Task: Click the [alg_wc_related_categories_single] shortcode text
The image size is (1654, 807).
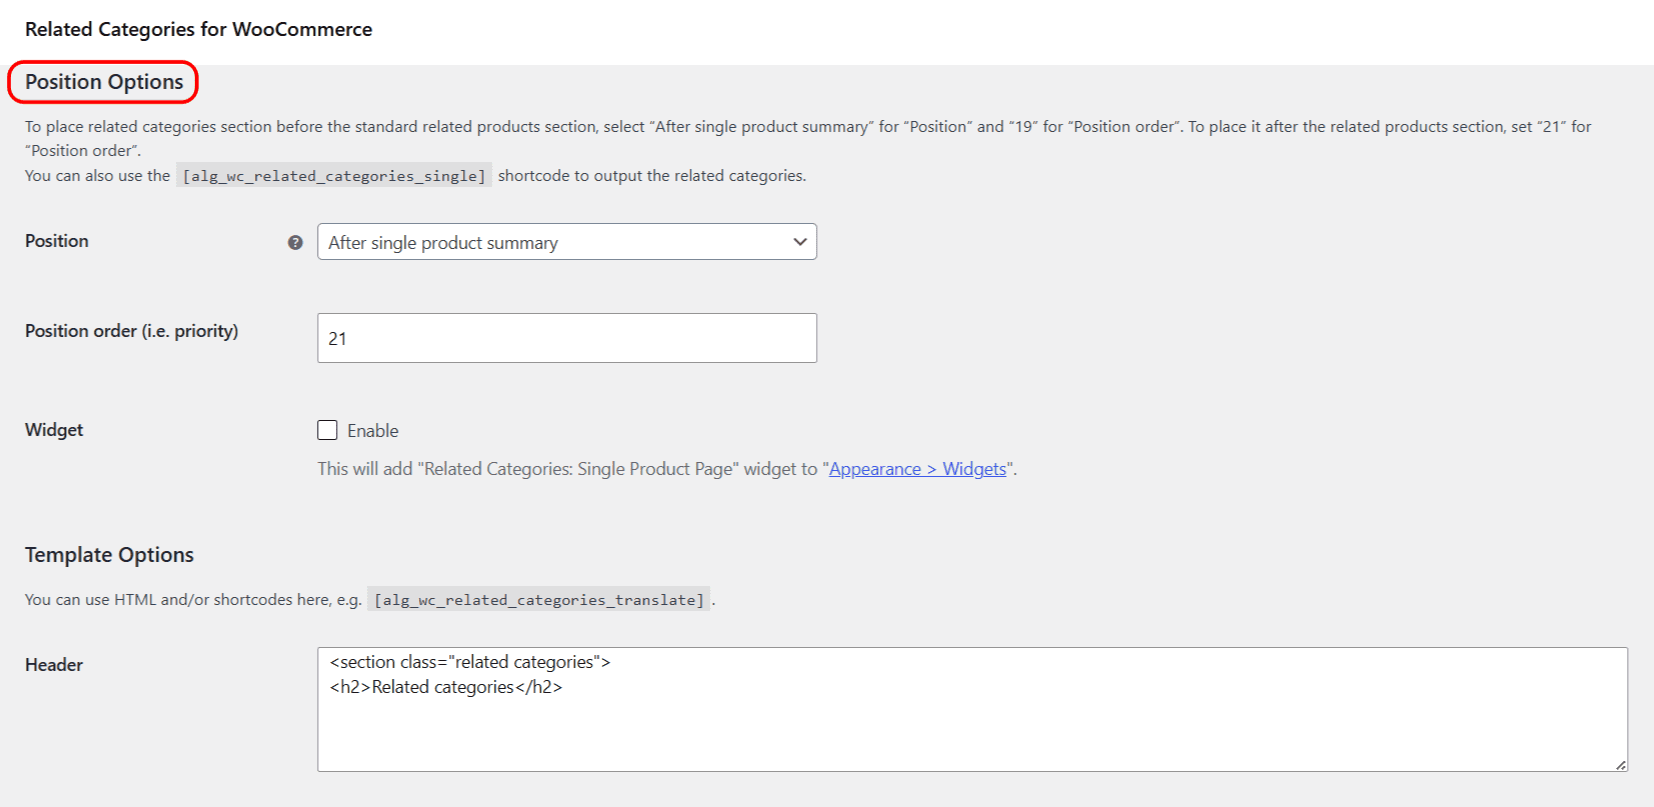Action: coord(334,176)
